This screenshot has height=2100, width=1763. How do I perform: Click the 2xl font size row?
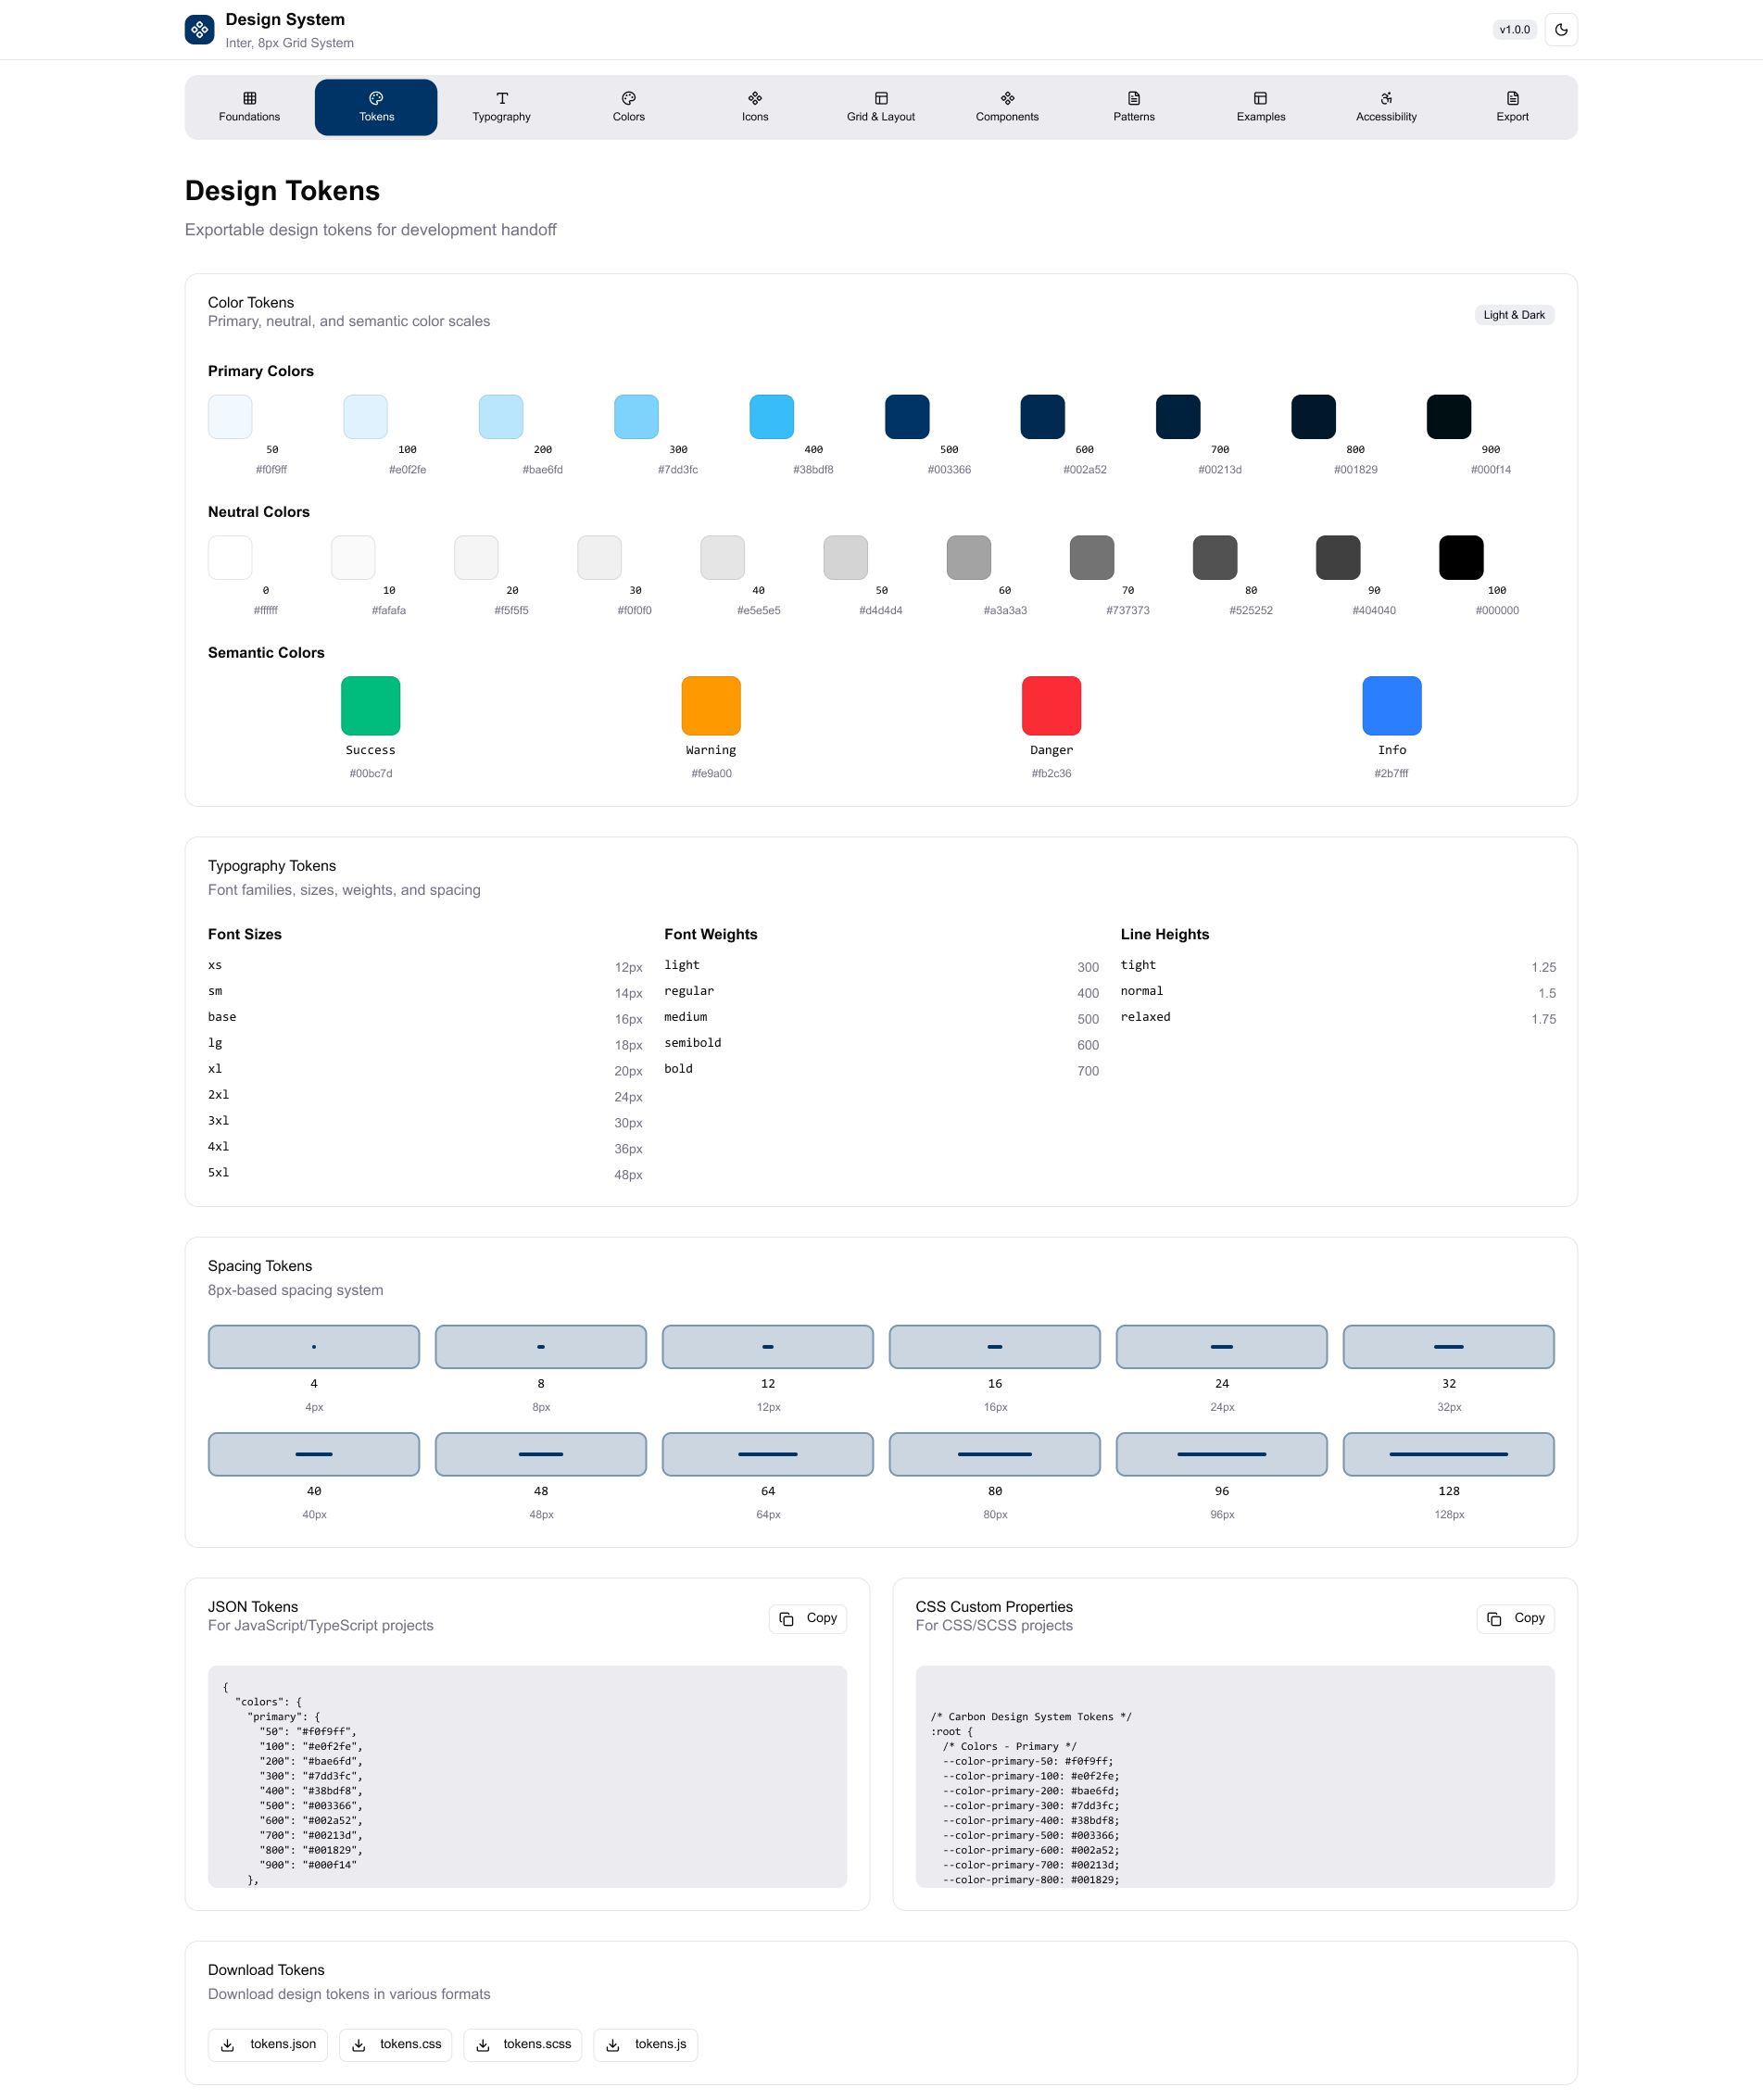[425, 1096]
